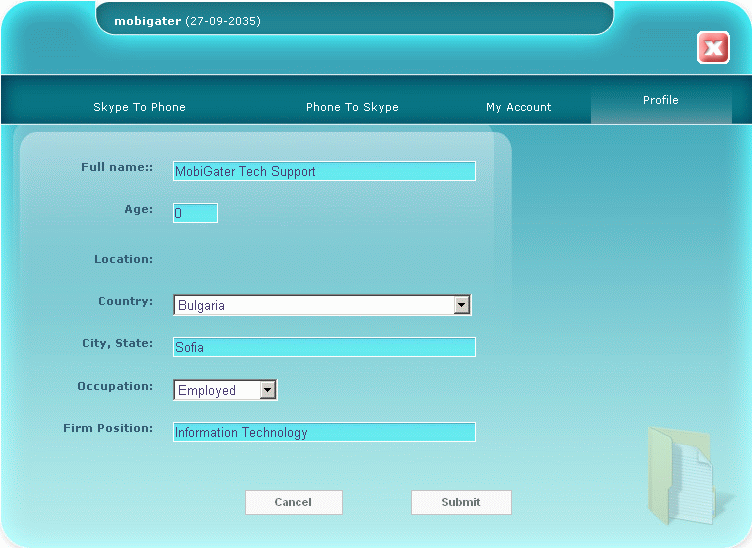Screen dimensions: 752x548
Task: Focus the Age input box
Action: click(195, 213)
